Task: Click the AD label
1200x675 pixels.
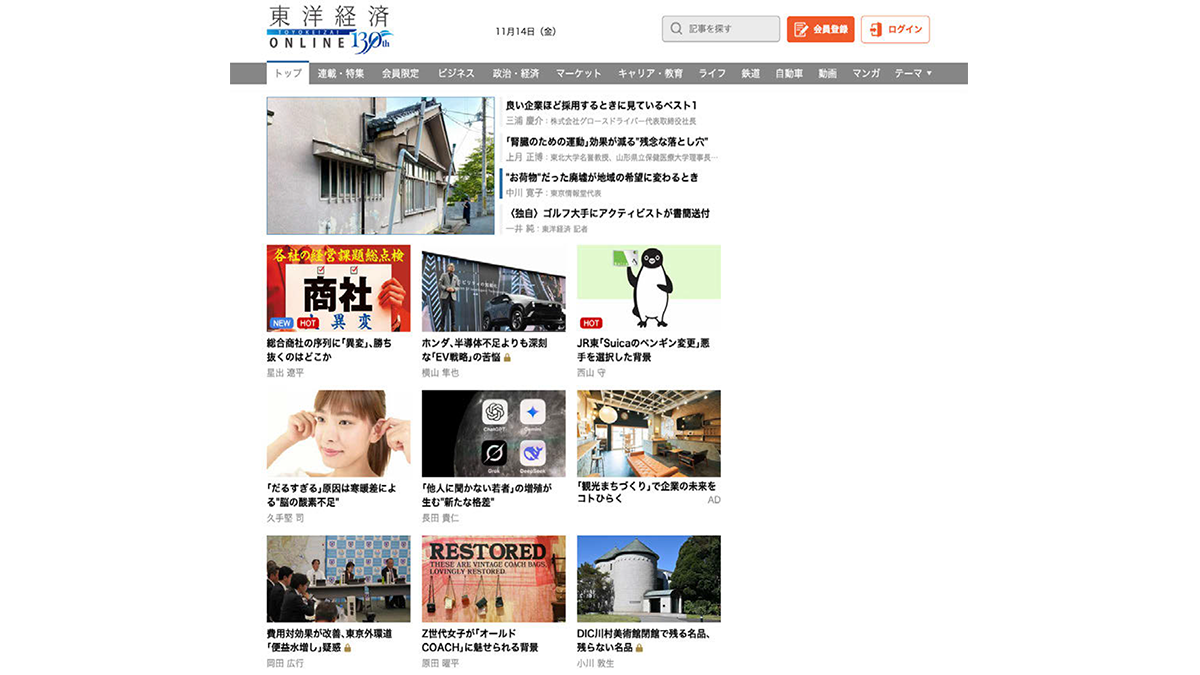Action: pyautogui.click(x=714, y=499)
